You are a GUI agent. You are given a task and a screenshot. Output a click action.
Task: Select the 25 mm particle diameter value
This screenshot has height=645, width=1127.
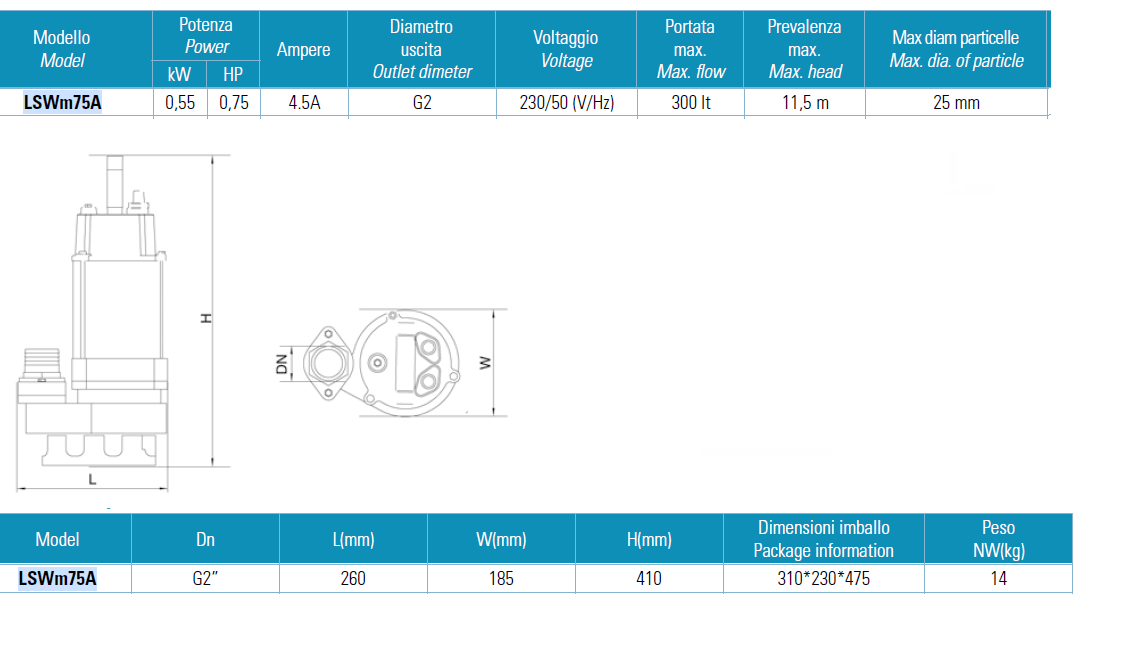[x=955, y=102]
